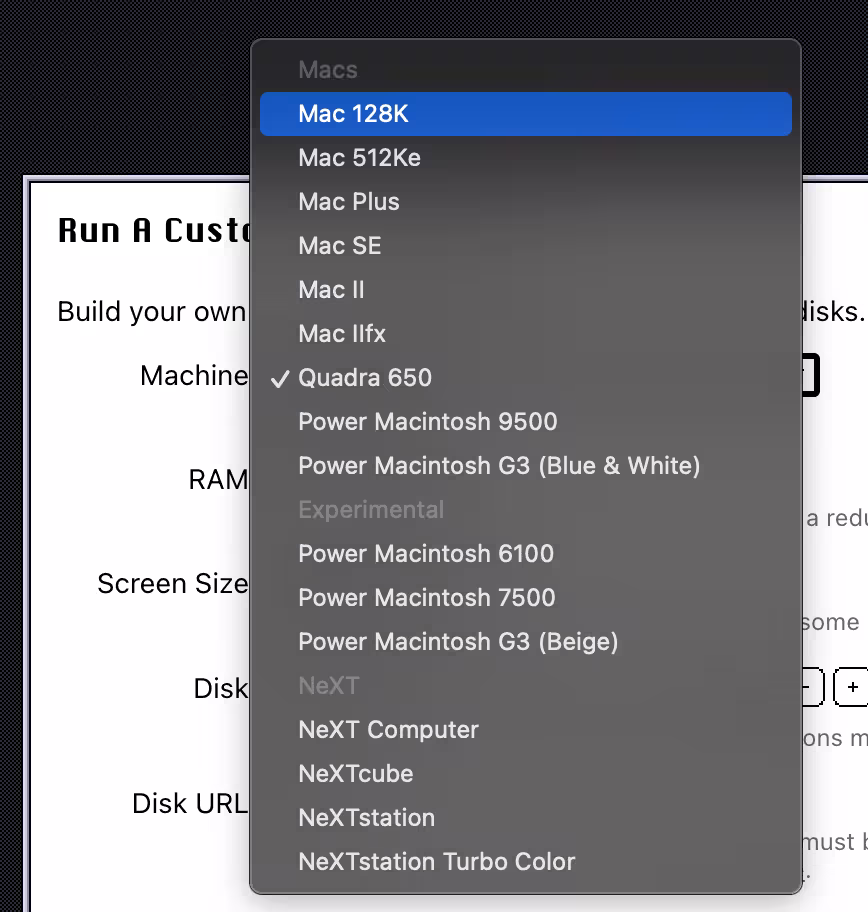Select NeXTcube from the list
Image resolution: width=868 pixels, height=912 pixels.
click(525, 774)
